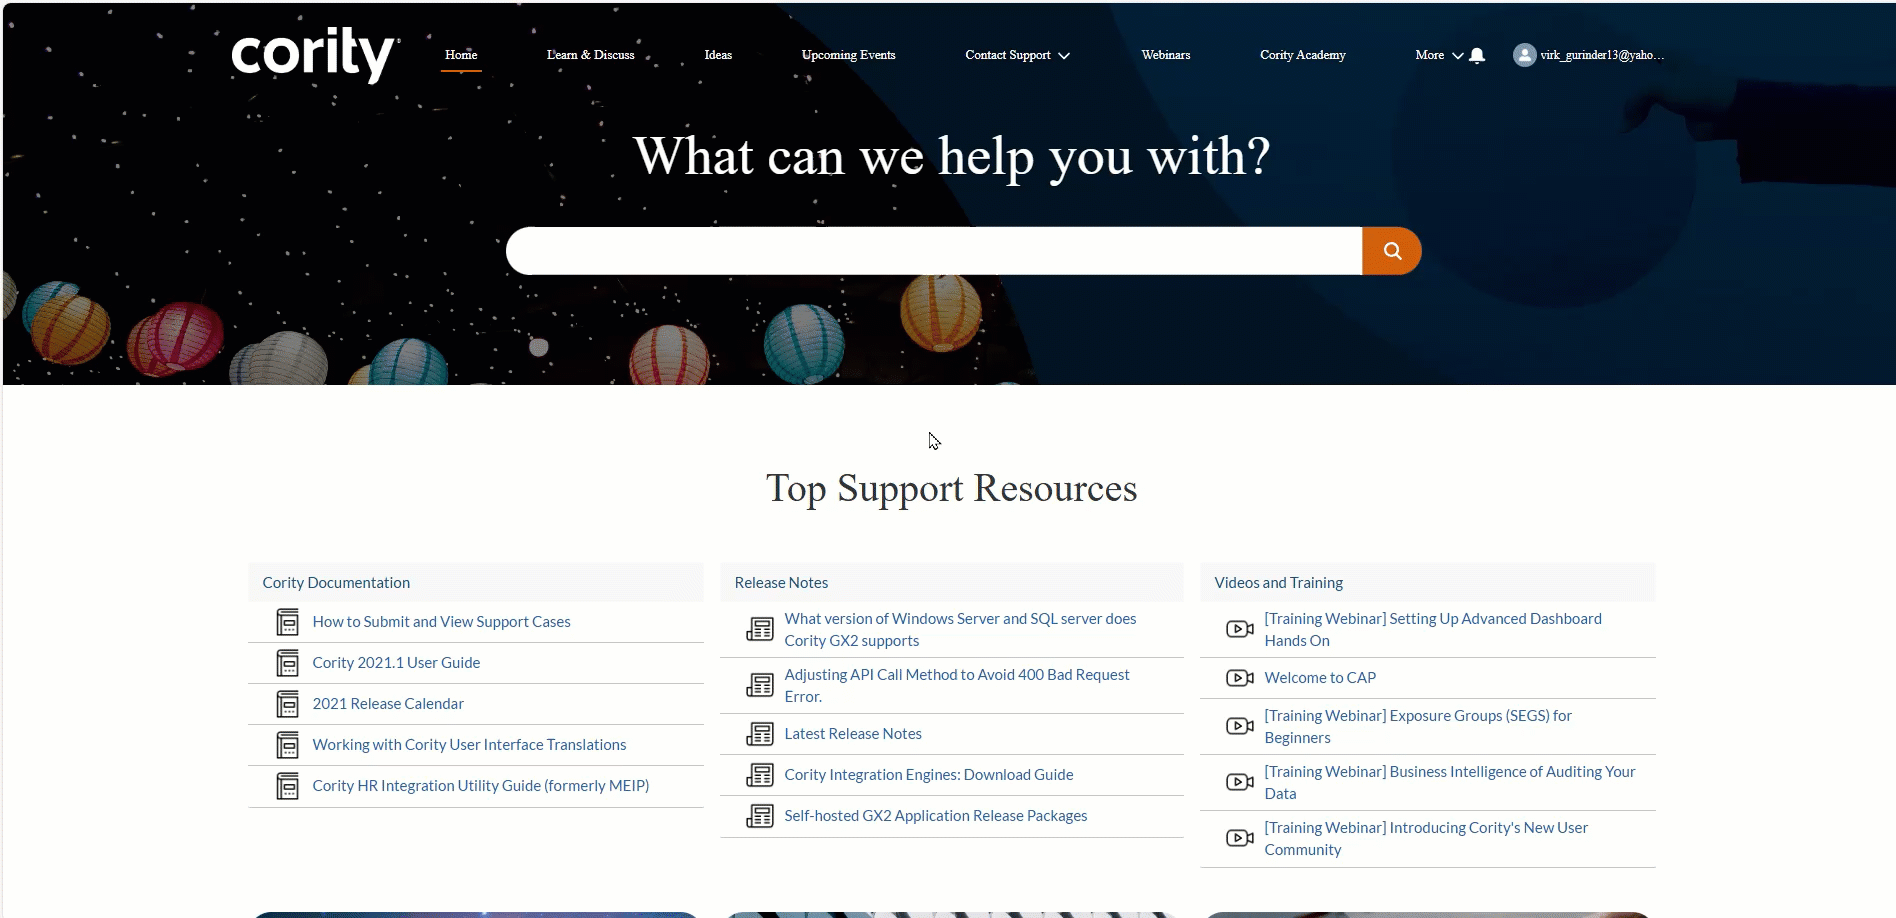Click news icon beside Cority Integration Engines Download Guide
The image size is (1896, 918).
pyautogui.click(x=760, y=775)
